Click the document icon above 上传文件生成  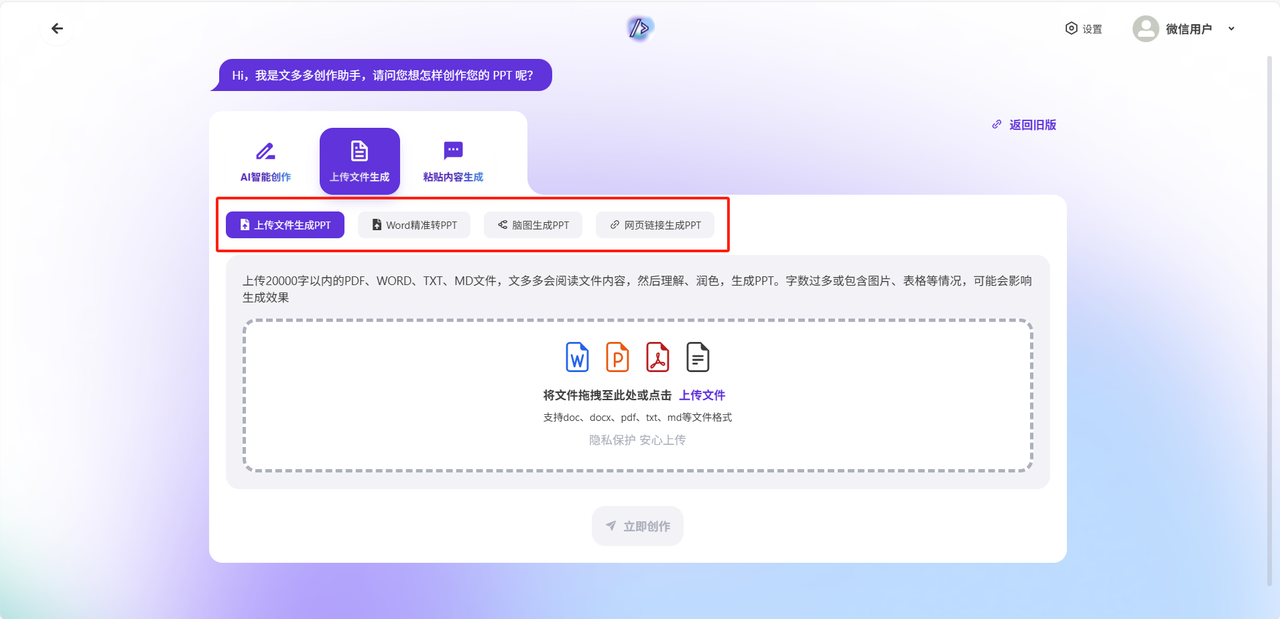pos(360,151)
